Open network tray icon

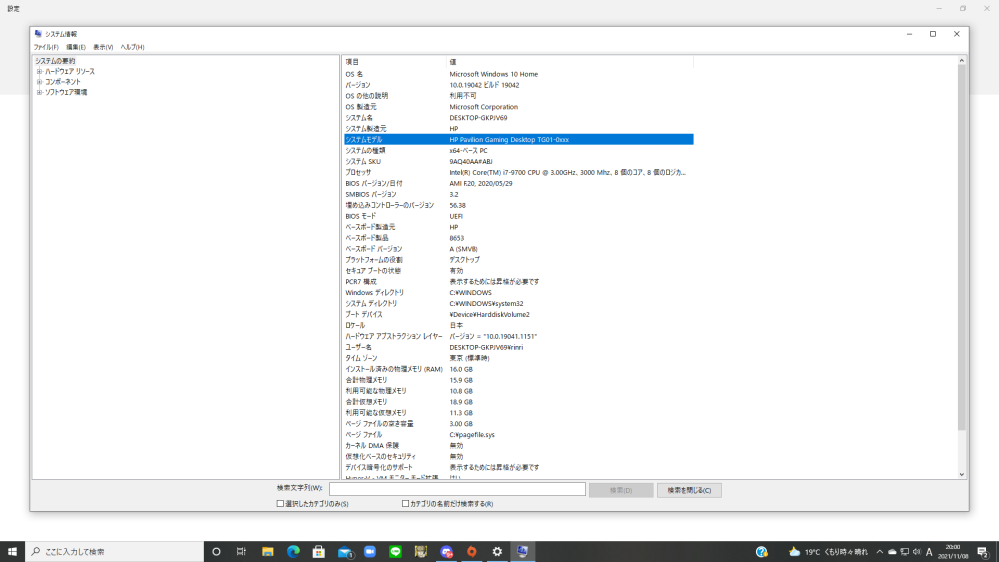[x=905, y=552]
